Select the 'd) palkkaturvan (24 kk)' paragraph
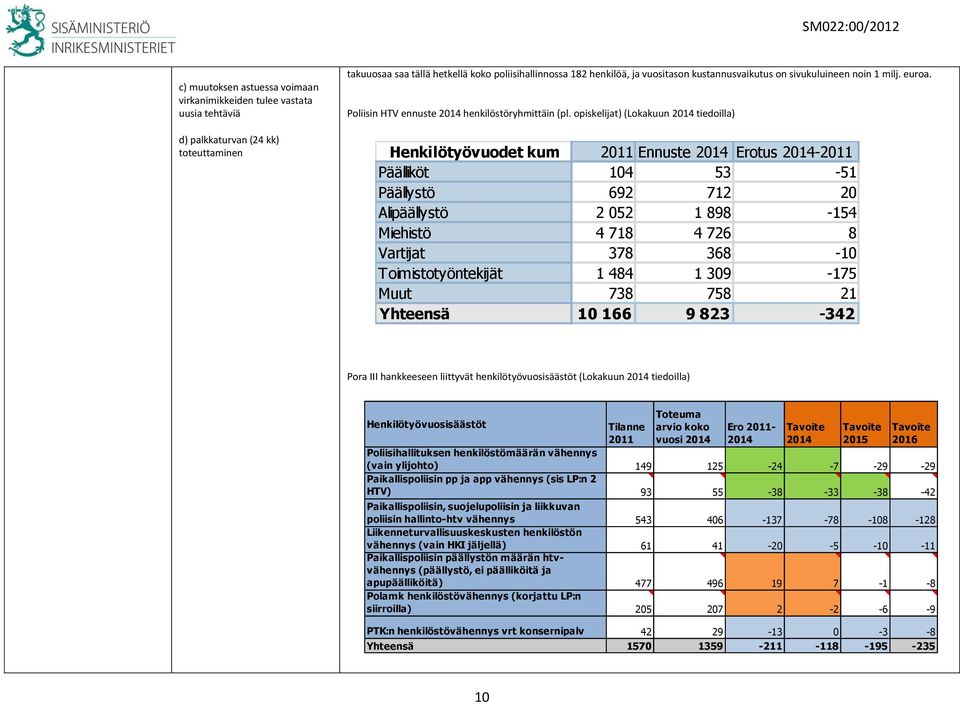 [x=229, y=146]
